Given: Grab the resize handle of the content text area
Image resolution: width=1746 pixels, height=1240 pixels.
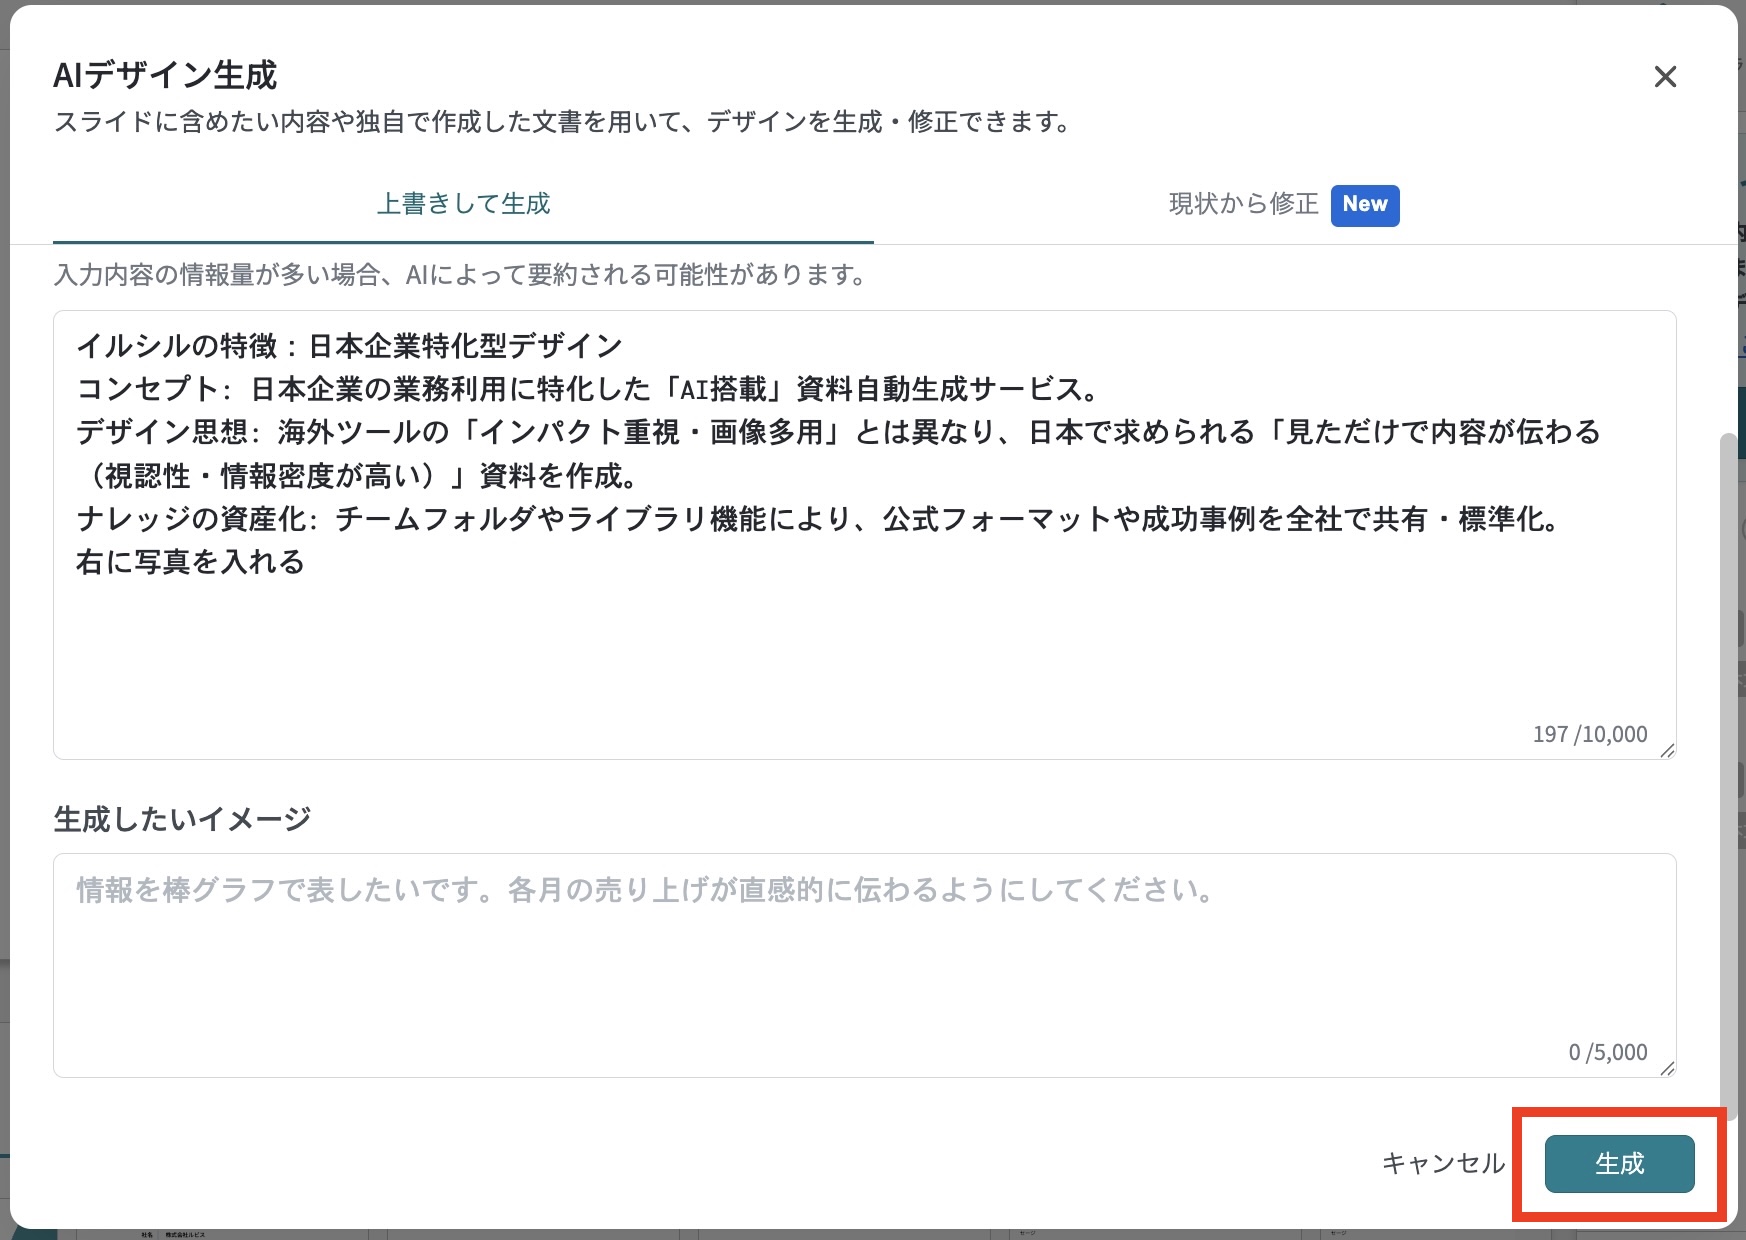Looking at the screenshot, I should click(1667, 750).
